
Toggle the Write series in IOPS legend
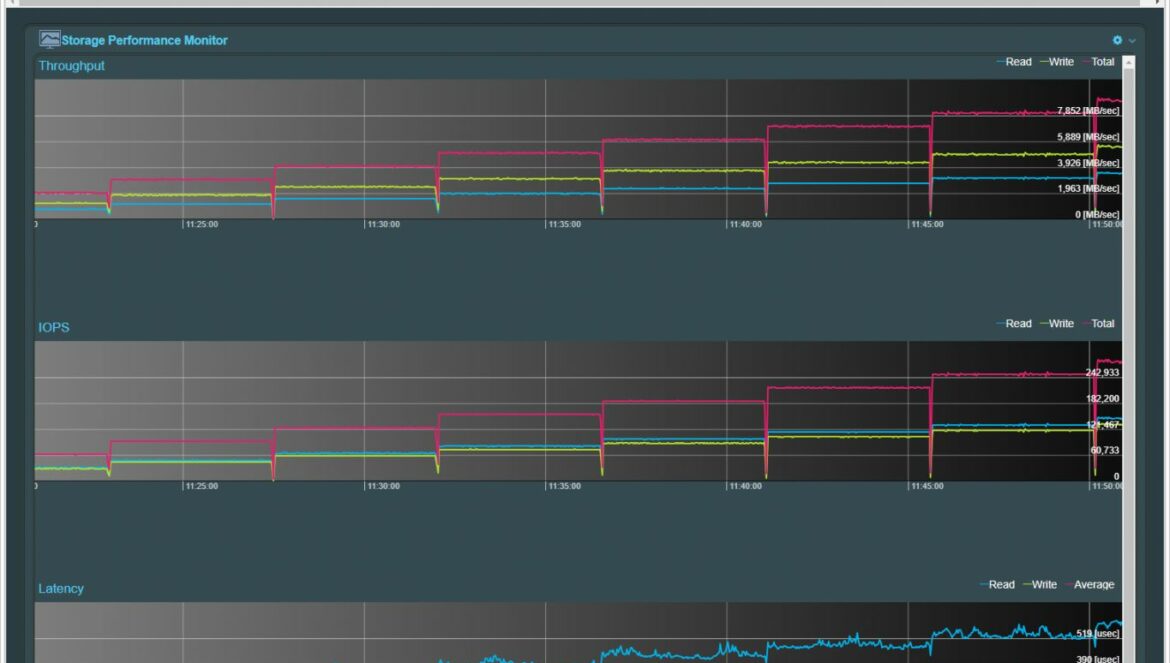[1057, 324]
